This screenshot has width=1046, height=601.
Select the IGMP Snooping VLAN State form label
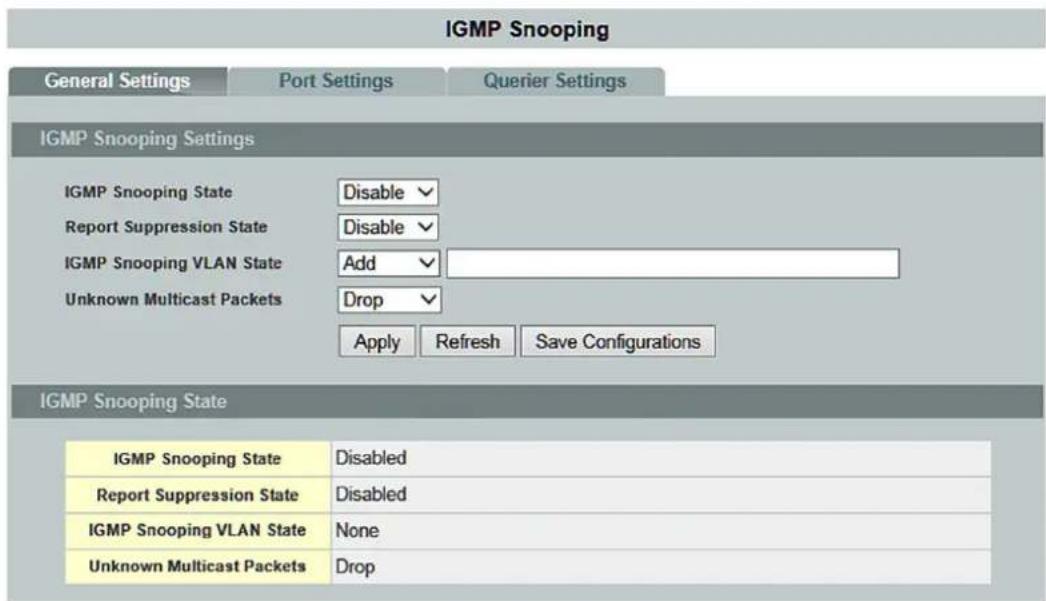(x=173, y=263)
